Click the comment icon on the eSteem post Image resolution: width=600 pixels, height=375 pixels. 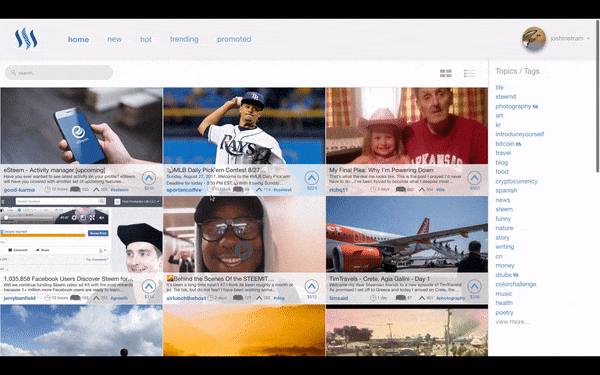point(75,189)
